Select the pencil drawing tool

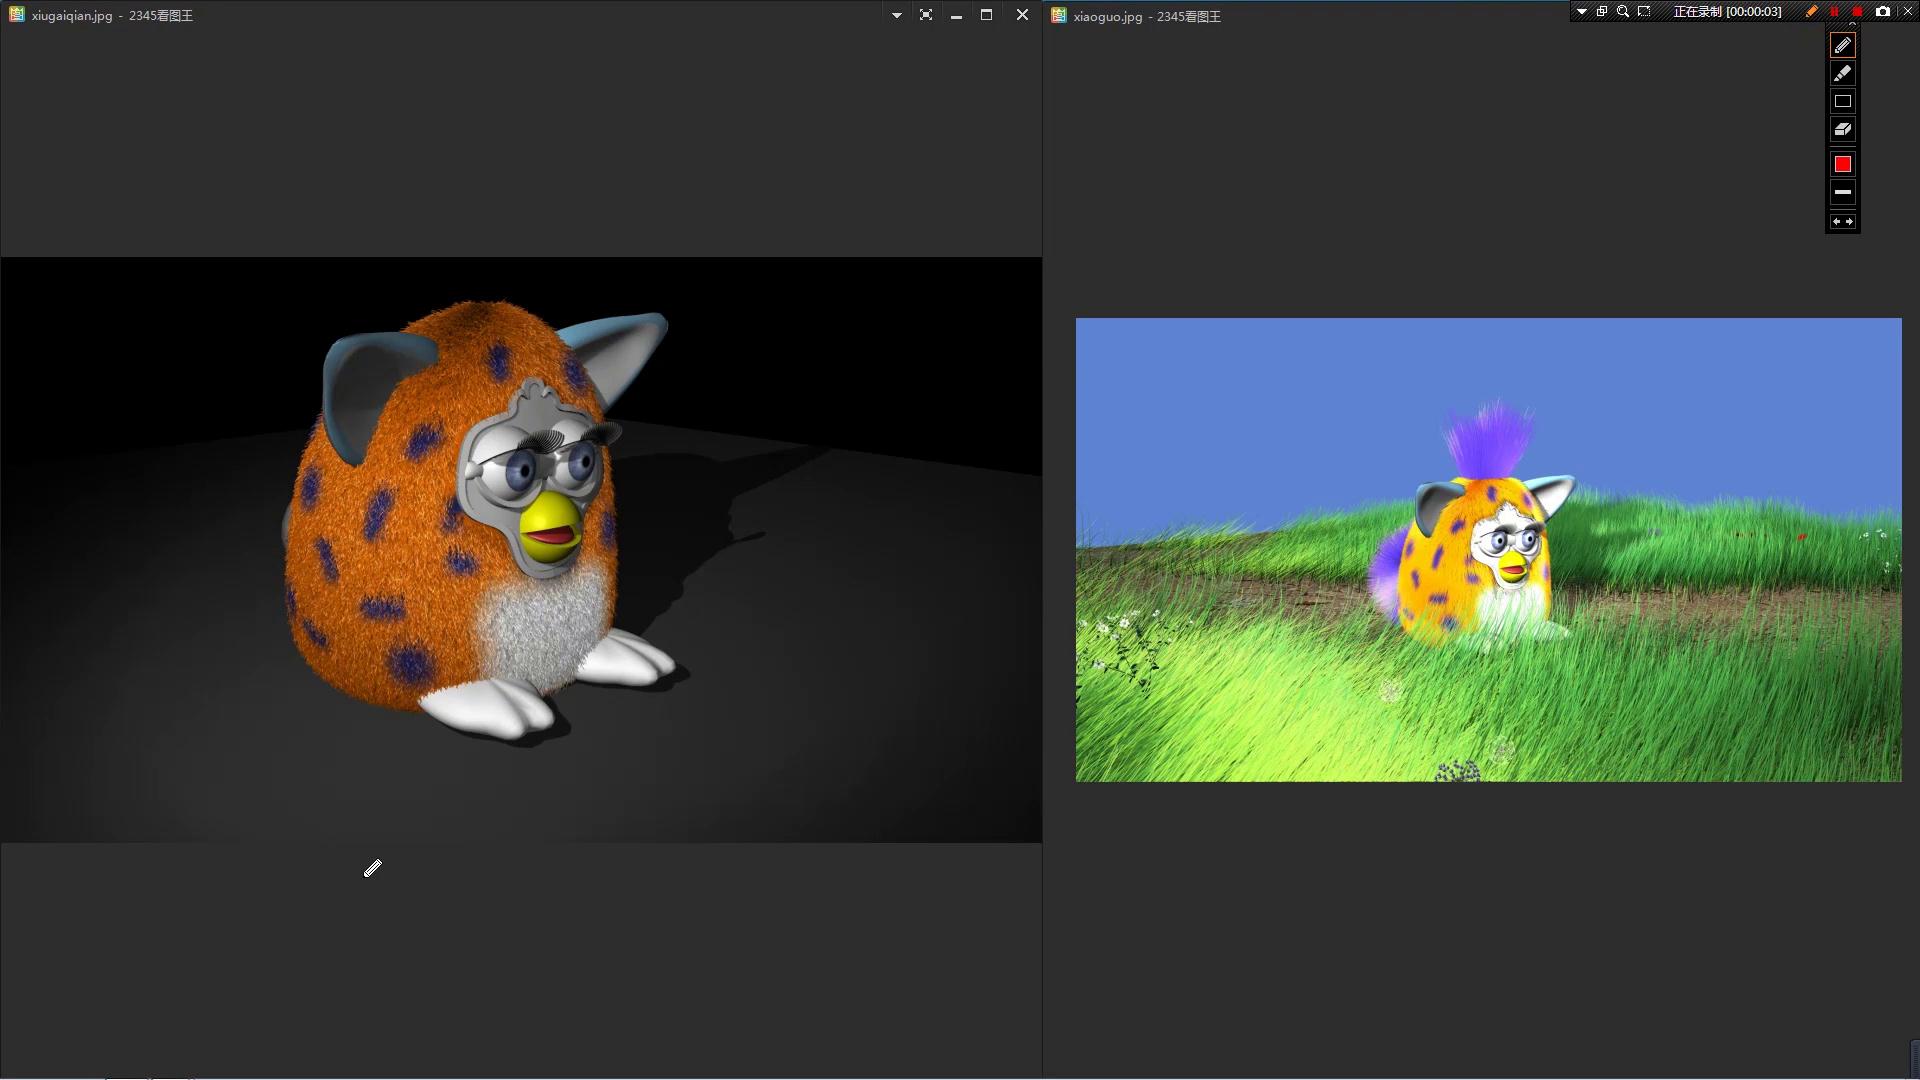coord(1843,46)
